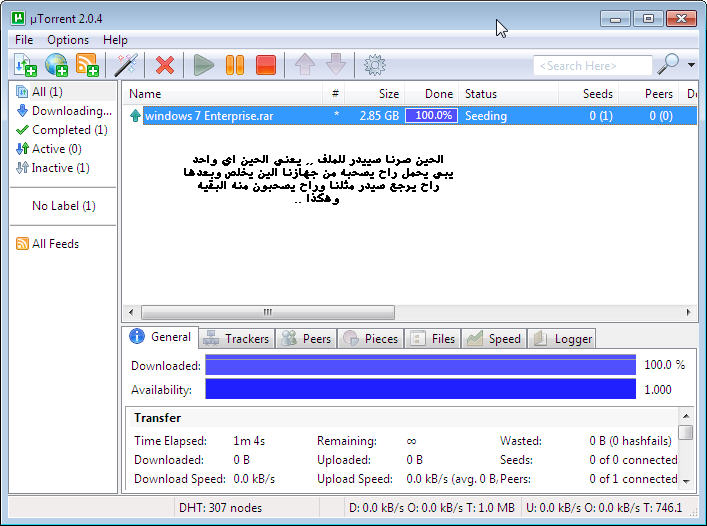
Task: Select Downloading category in the sidebar
Action: (x=63, y=110)
